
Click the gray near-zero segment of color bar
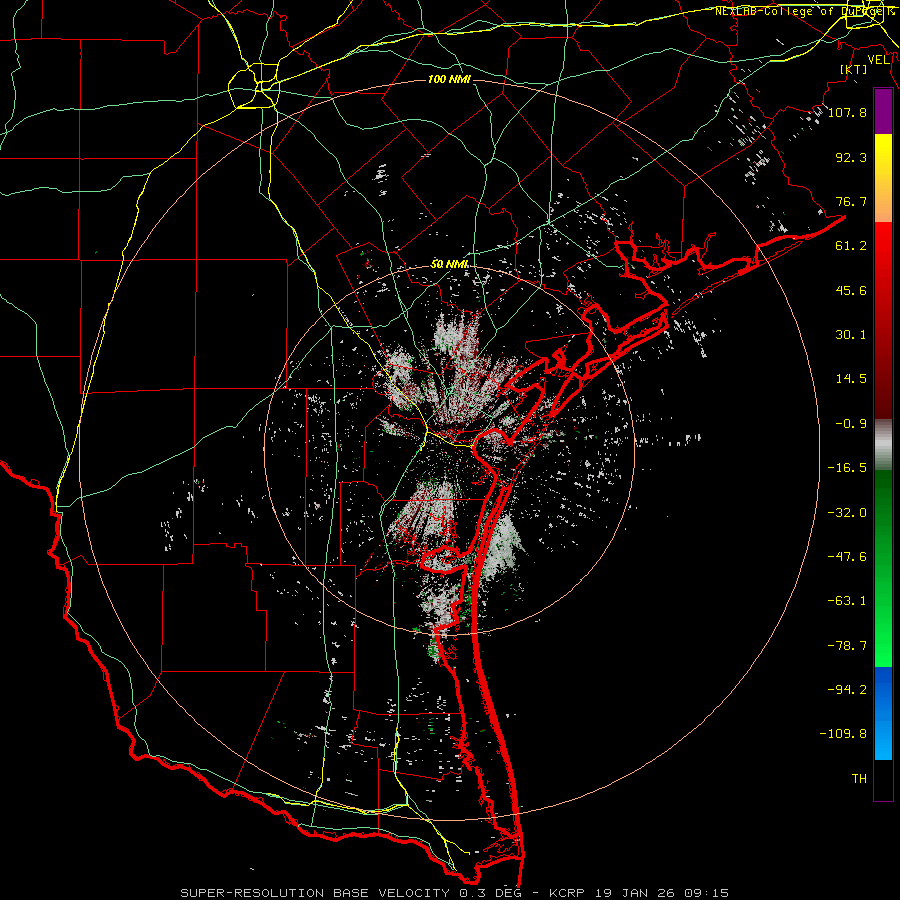(x=883, y=444)
